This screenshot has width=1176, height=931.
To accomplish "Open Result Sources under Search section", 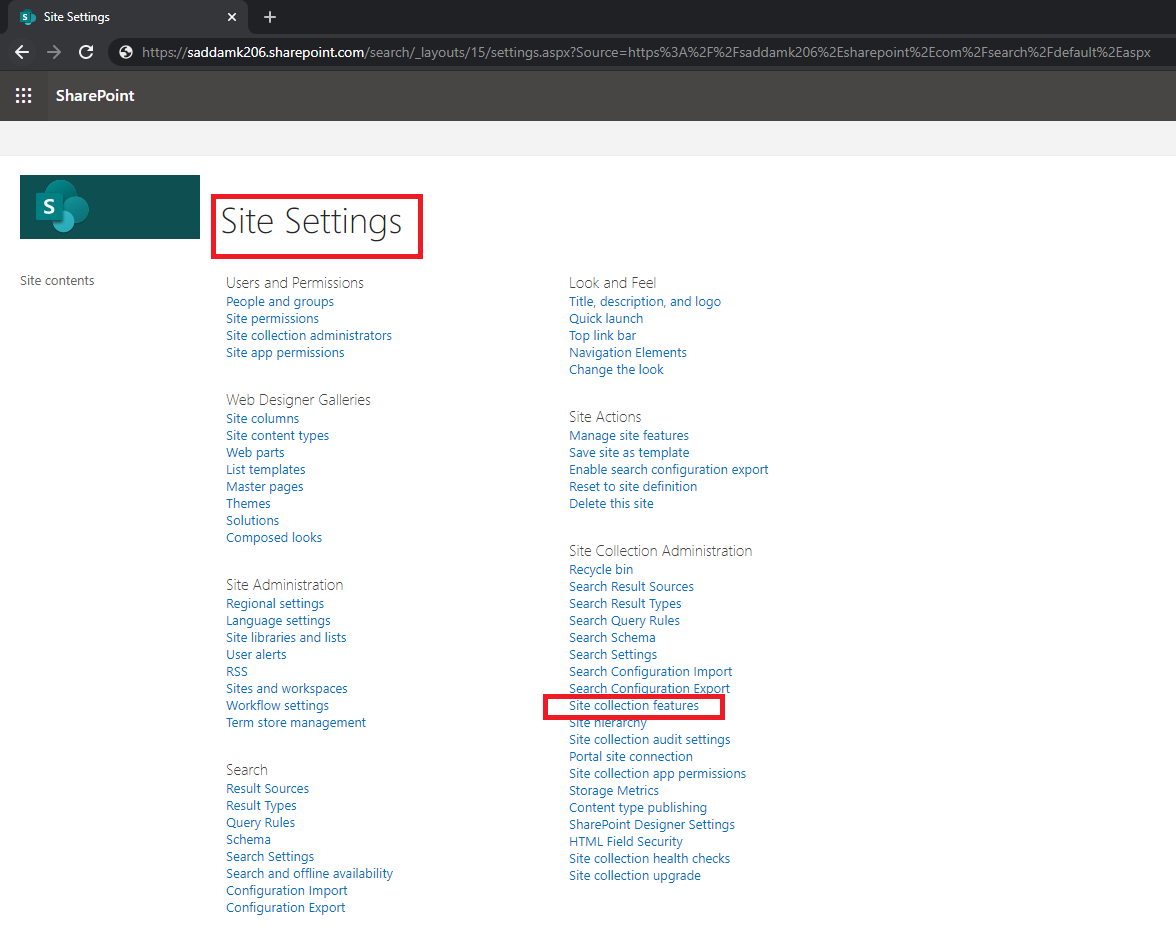I will (268, 788).
